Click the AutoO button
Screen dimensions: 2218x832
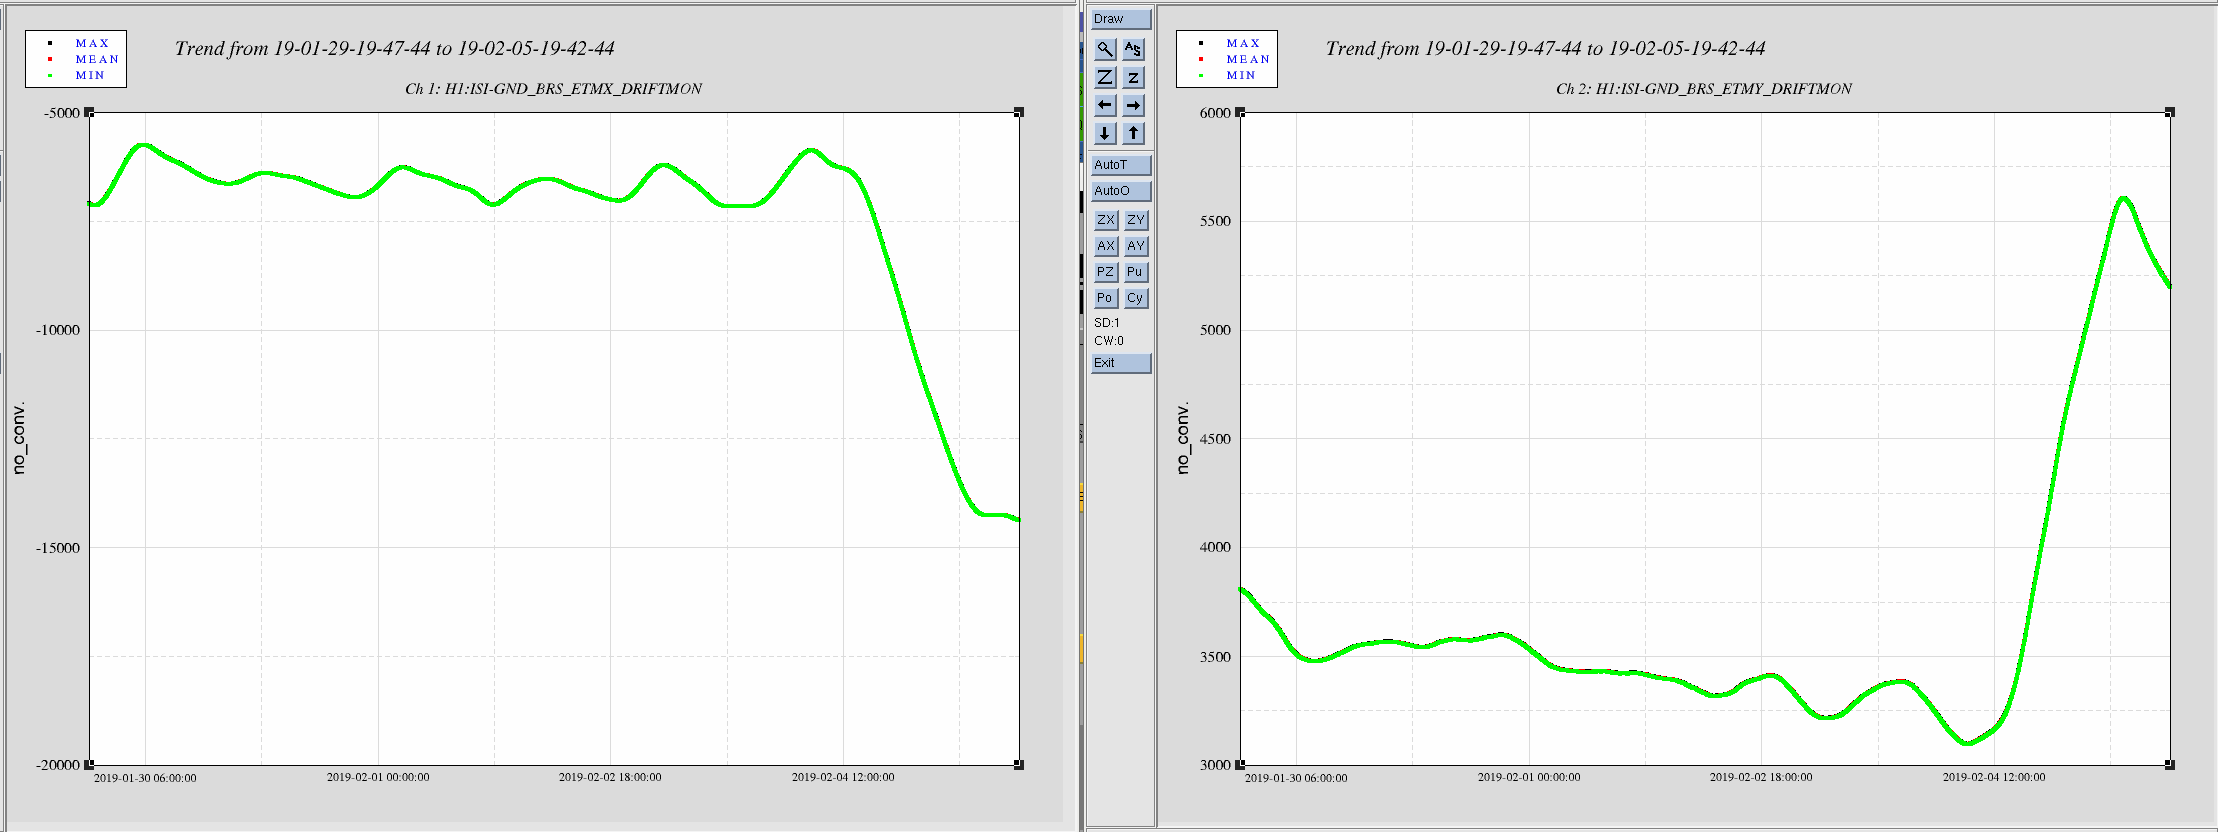[1120, 191]
